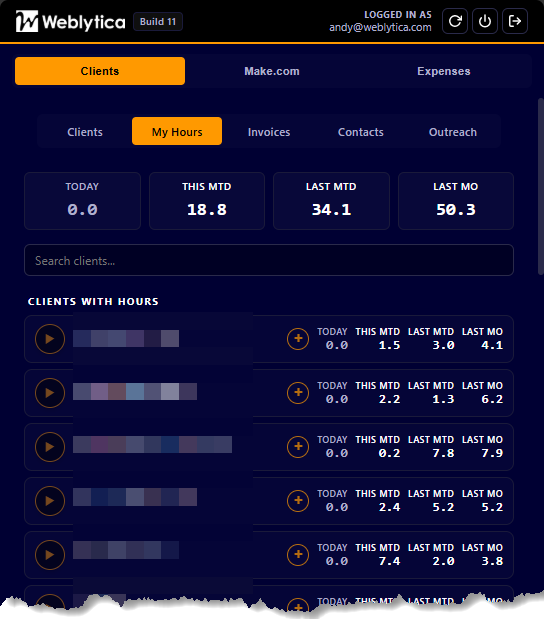Click the logout arrow icon
This screenshot has height=619, width=544.
pyautogui.click(x=515, y=21)
